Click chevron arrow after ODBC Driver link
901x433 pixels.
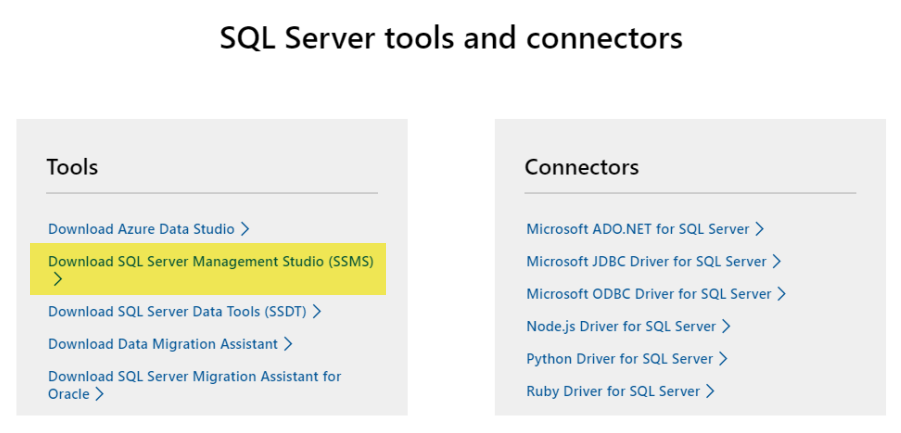point(781,294)
